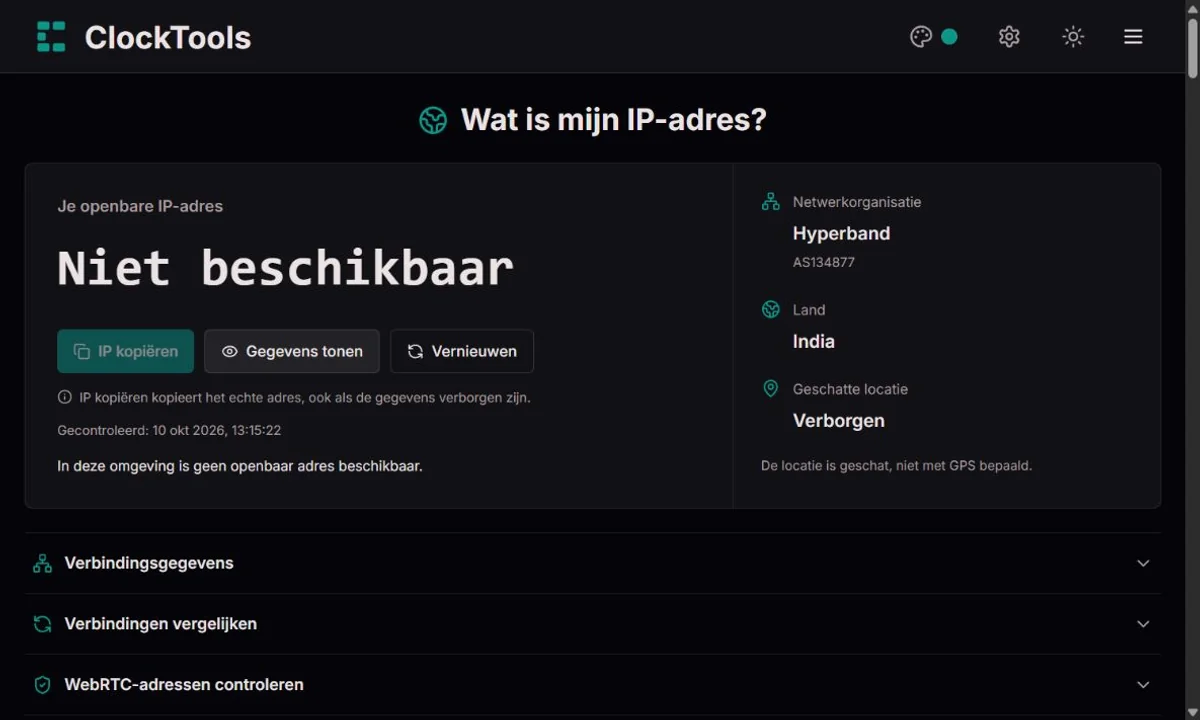Click the Verbindingsgegevens section icon
The image size is (1200, 720).
[x=42, y=563]
